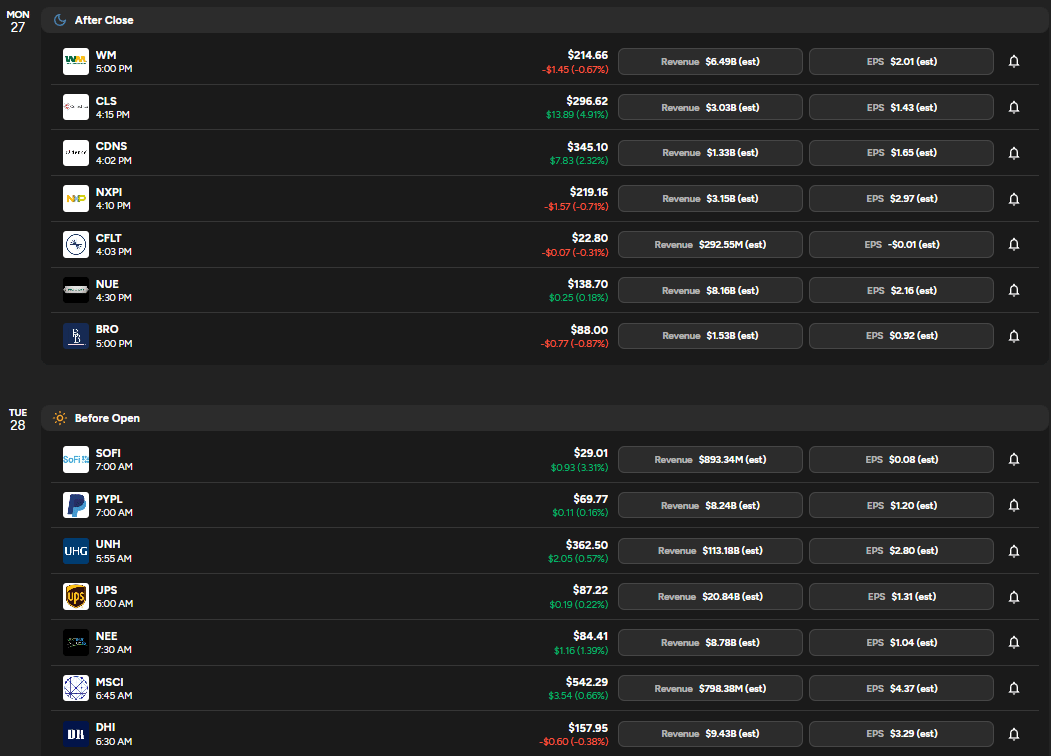Click the UHG logo icon
This screenshot has width=1051, height=756.
coord(76,551)
